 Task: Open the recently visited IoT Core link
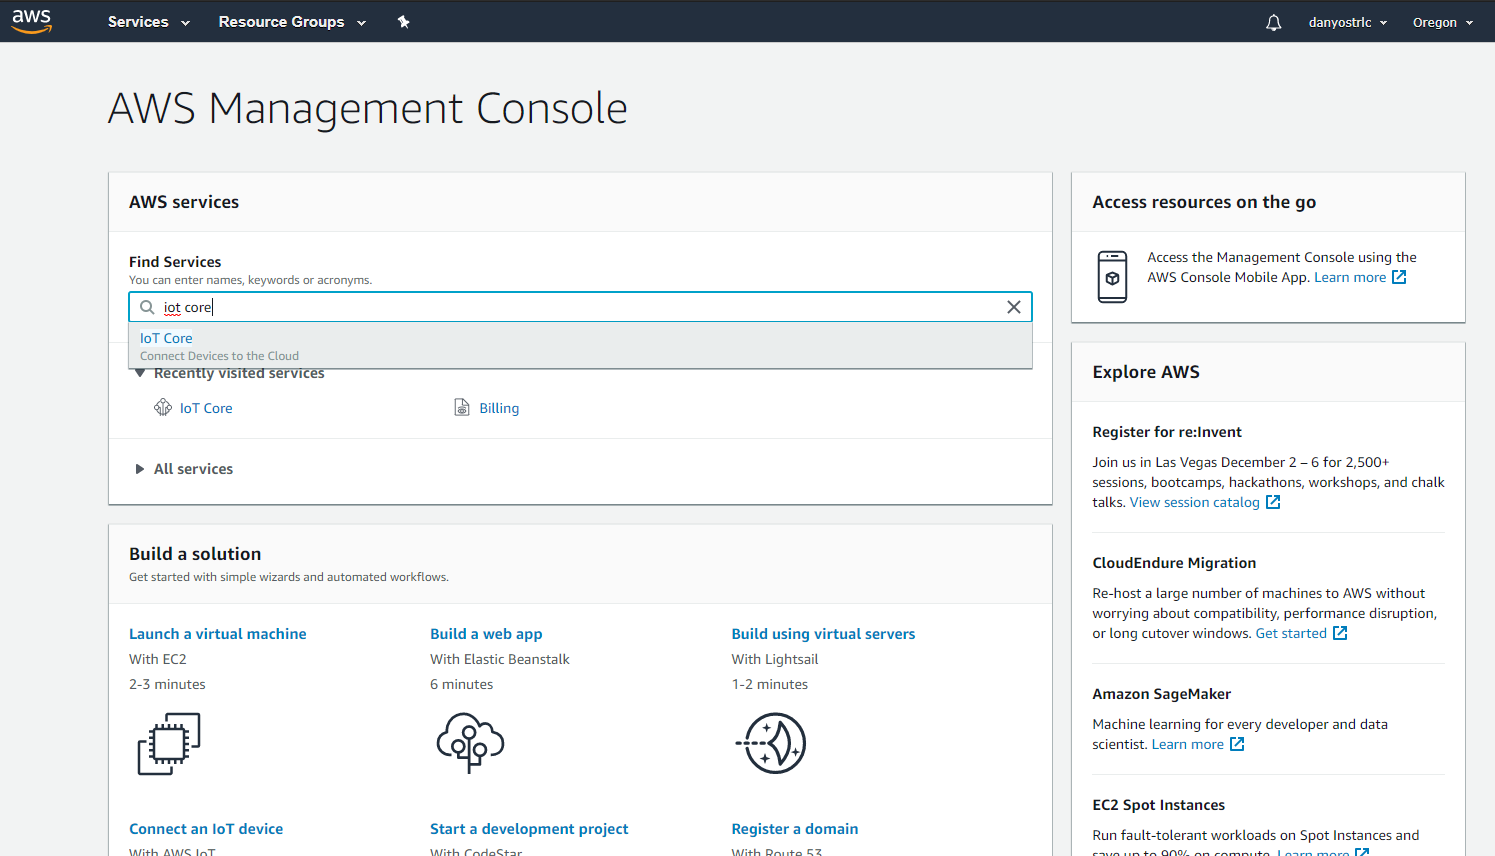point(206,408)
